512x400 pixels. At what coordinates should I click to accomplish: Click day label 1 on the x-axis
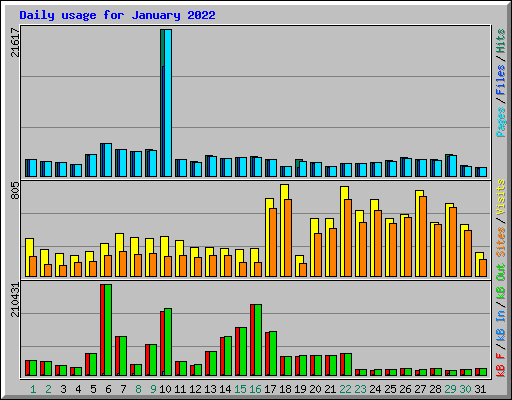point(33,389)
